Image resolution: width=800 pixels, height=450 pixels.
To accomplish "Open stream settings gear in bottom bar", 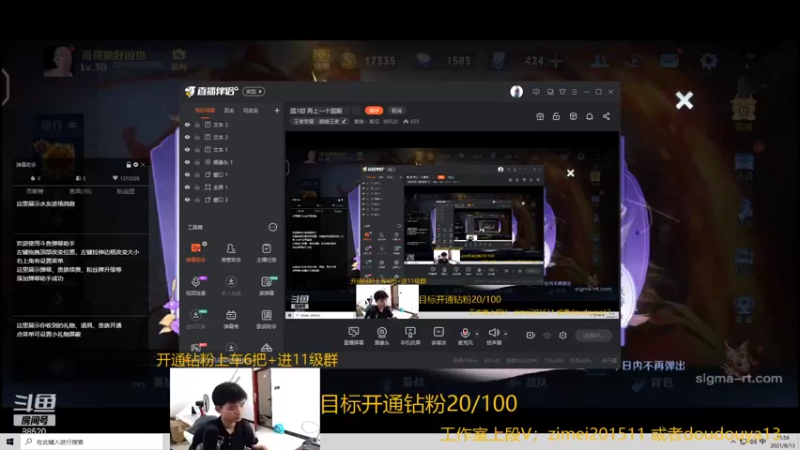I will coord(563,335).
